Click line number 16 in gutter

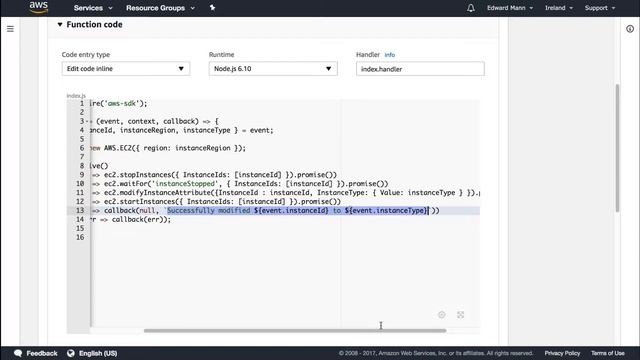(80, 238)
